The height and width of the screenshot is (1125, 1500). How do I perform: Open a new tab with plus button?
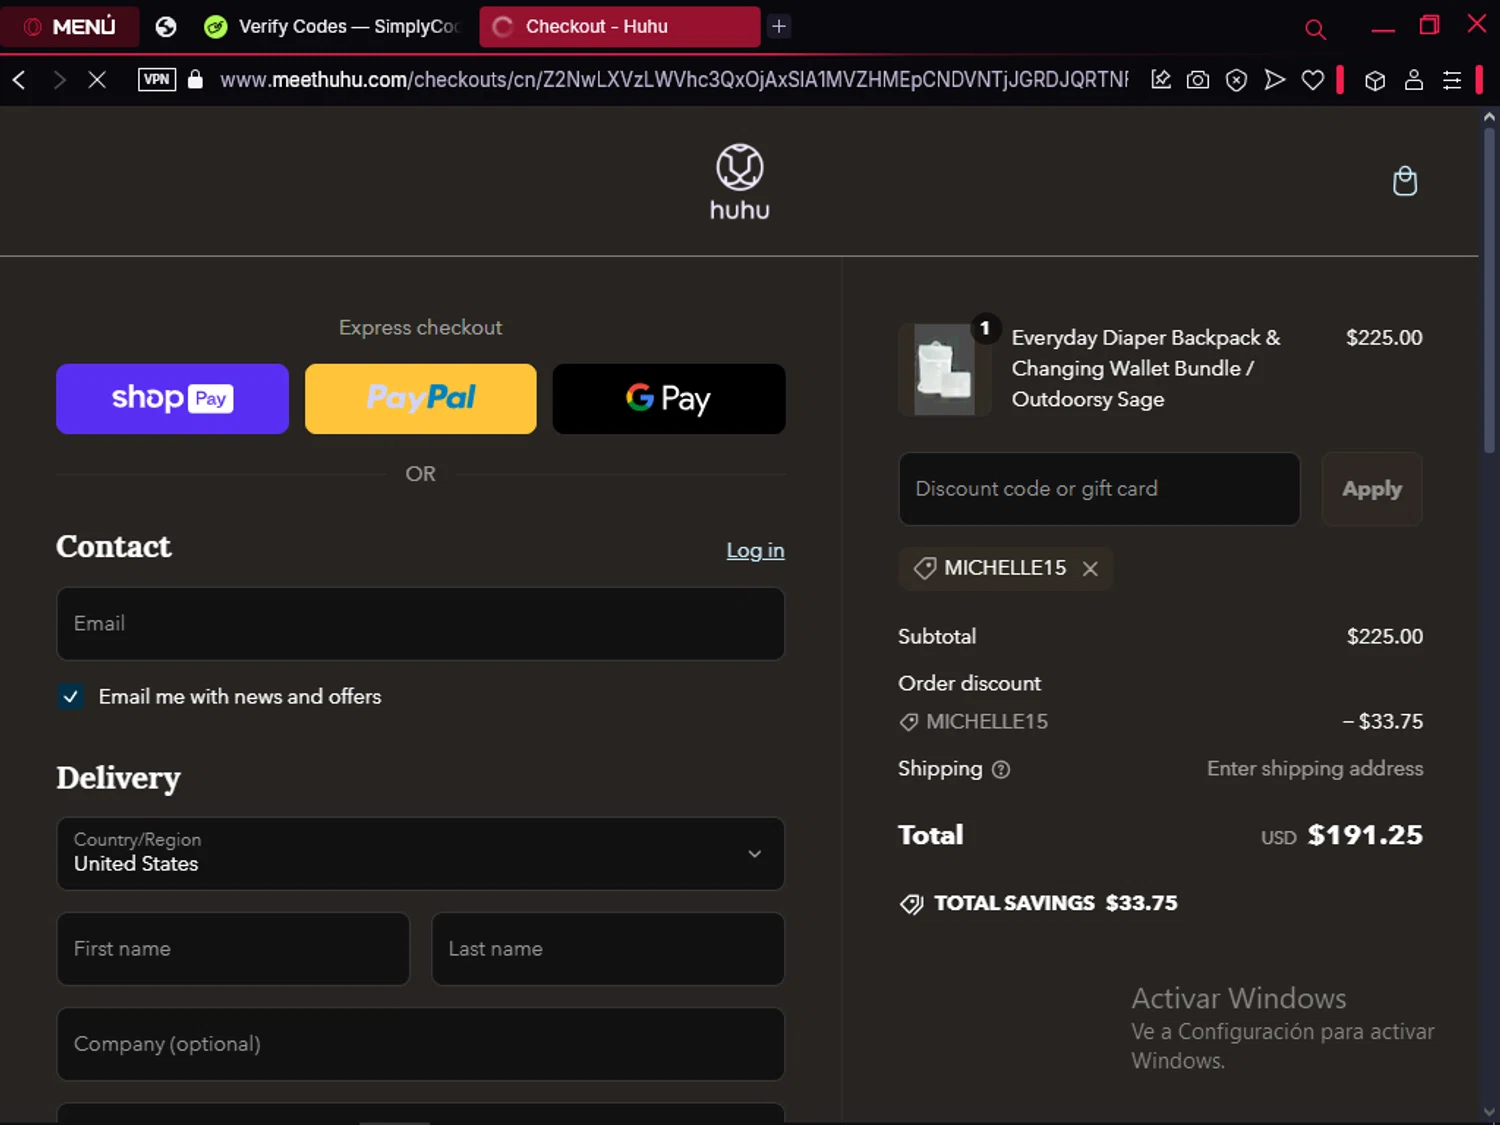pos(779,27)
